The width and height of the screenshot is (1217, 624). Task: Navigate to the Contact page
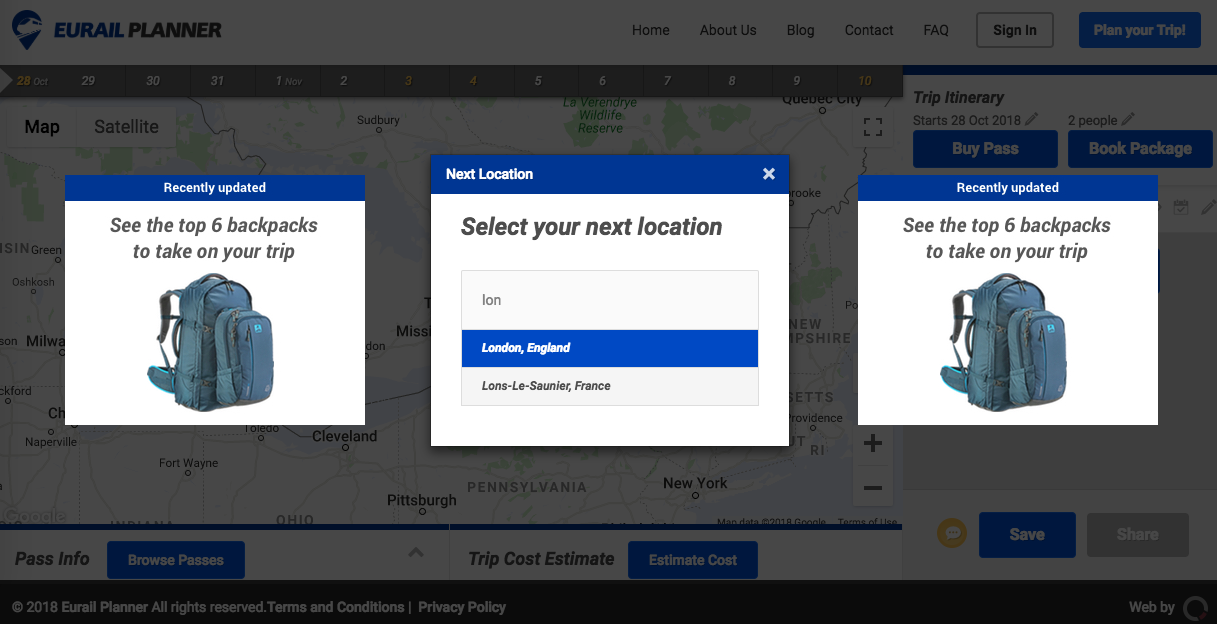[x=869, y=30]
